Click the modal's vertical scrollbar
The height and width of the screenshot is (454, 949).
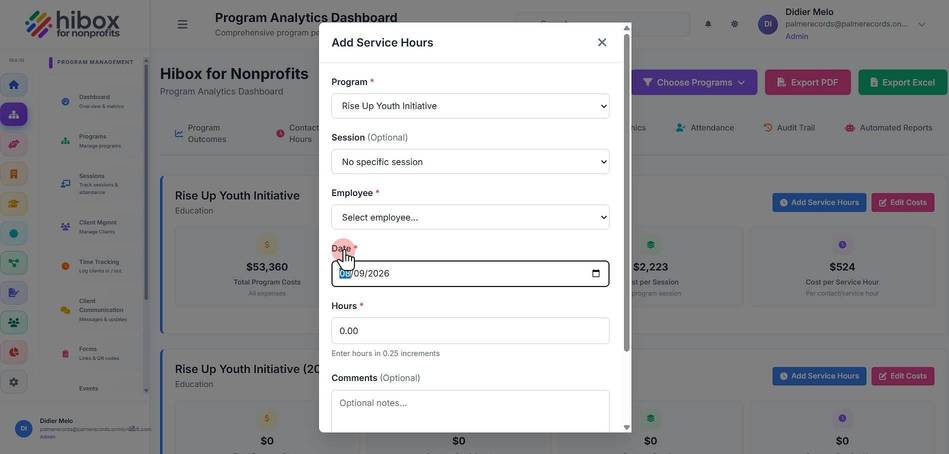626,192
